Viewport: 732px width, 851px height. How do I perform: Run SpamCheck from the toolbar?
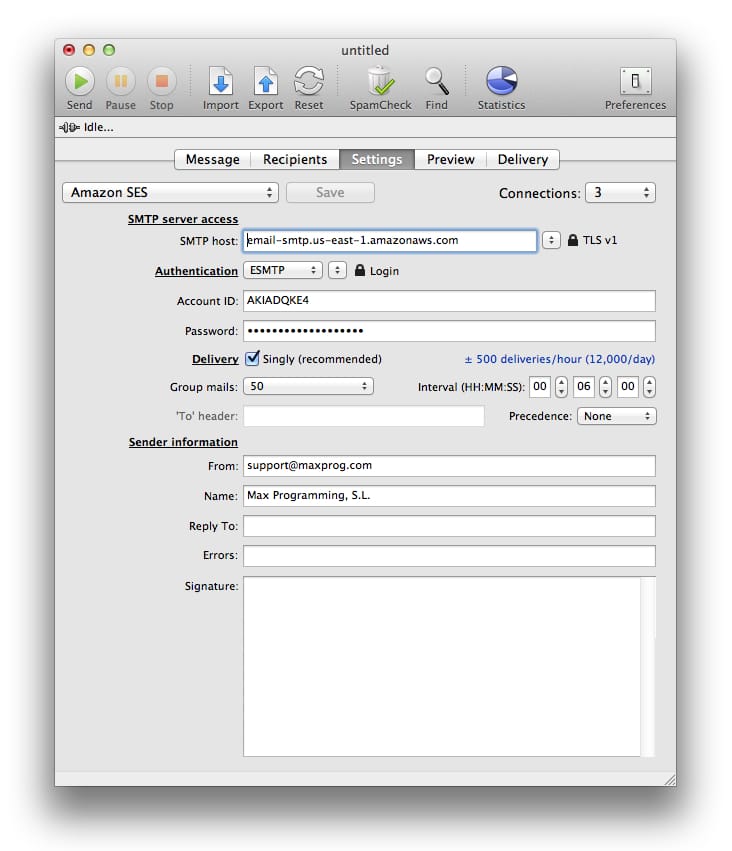click(380, 81)
